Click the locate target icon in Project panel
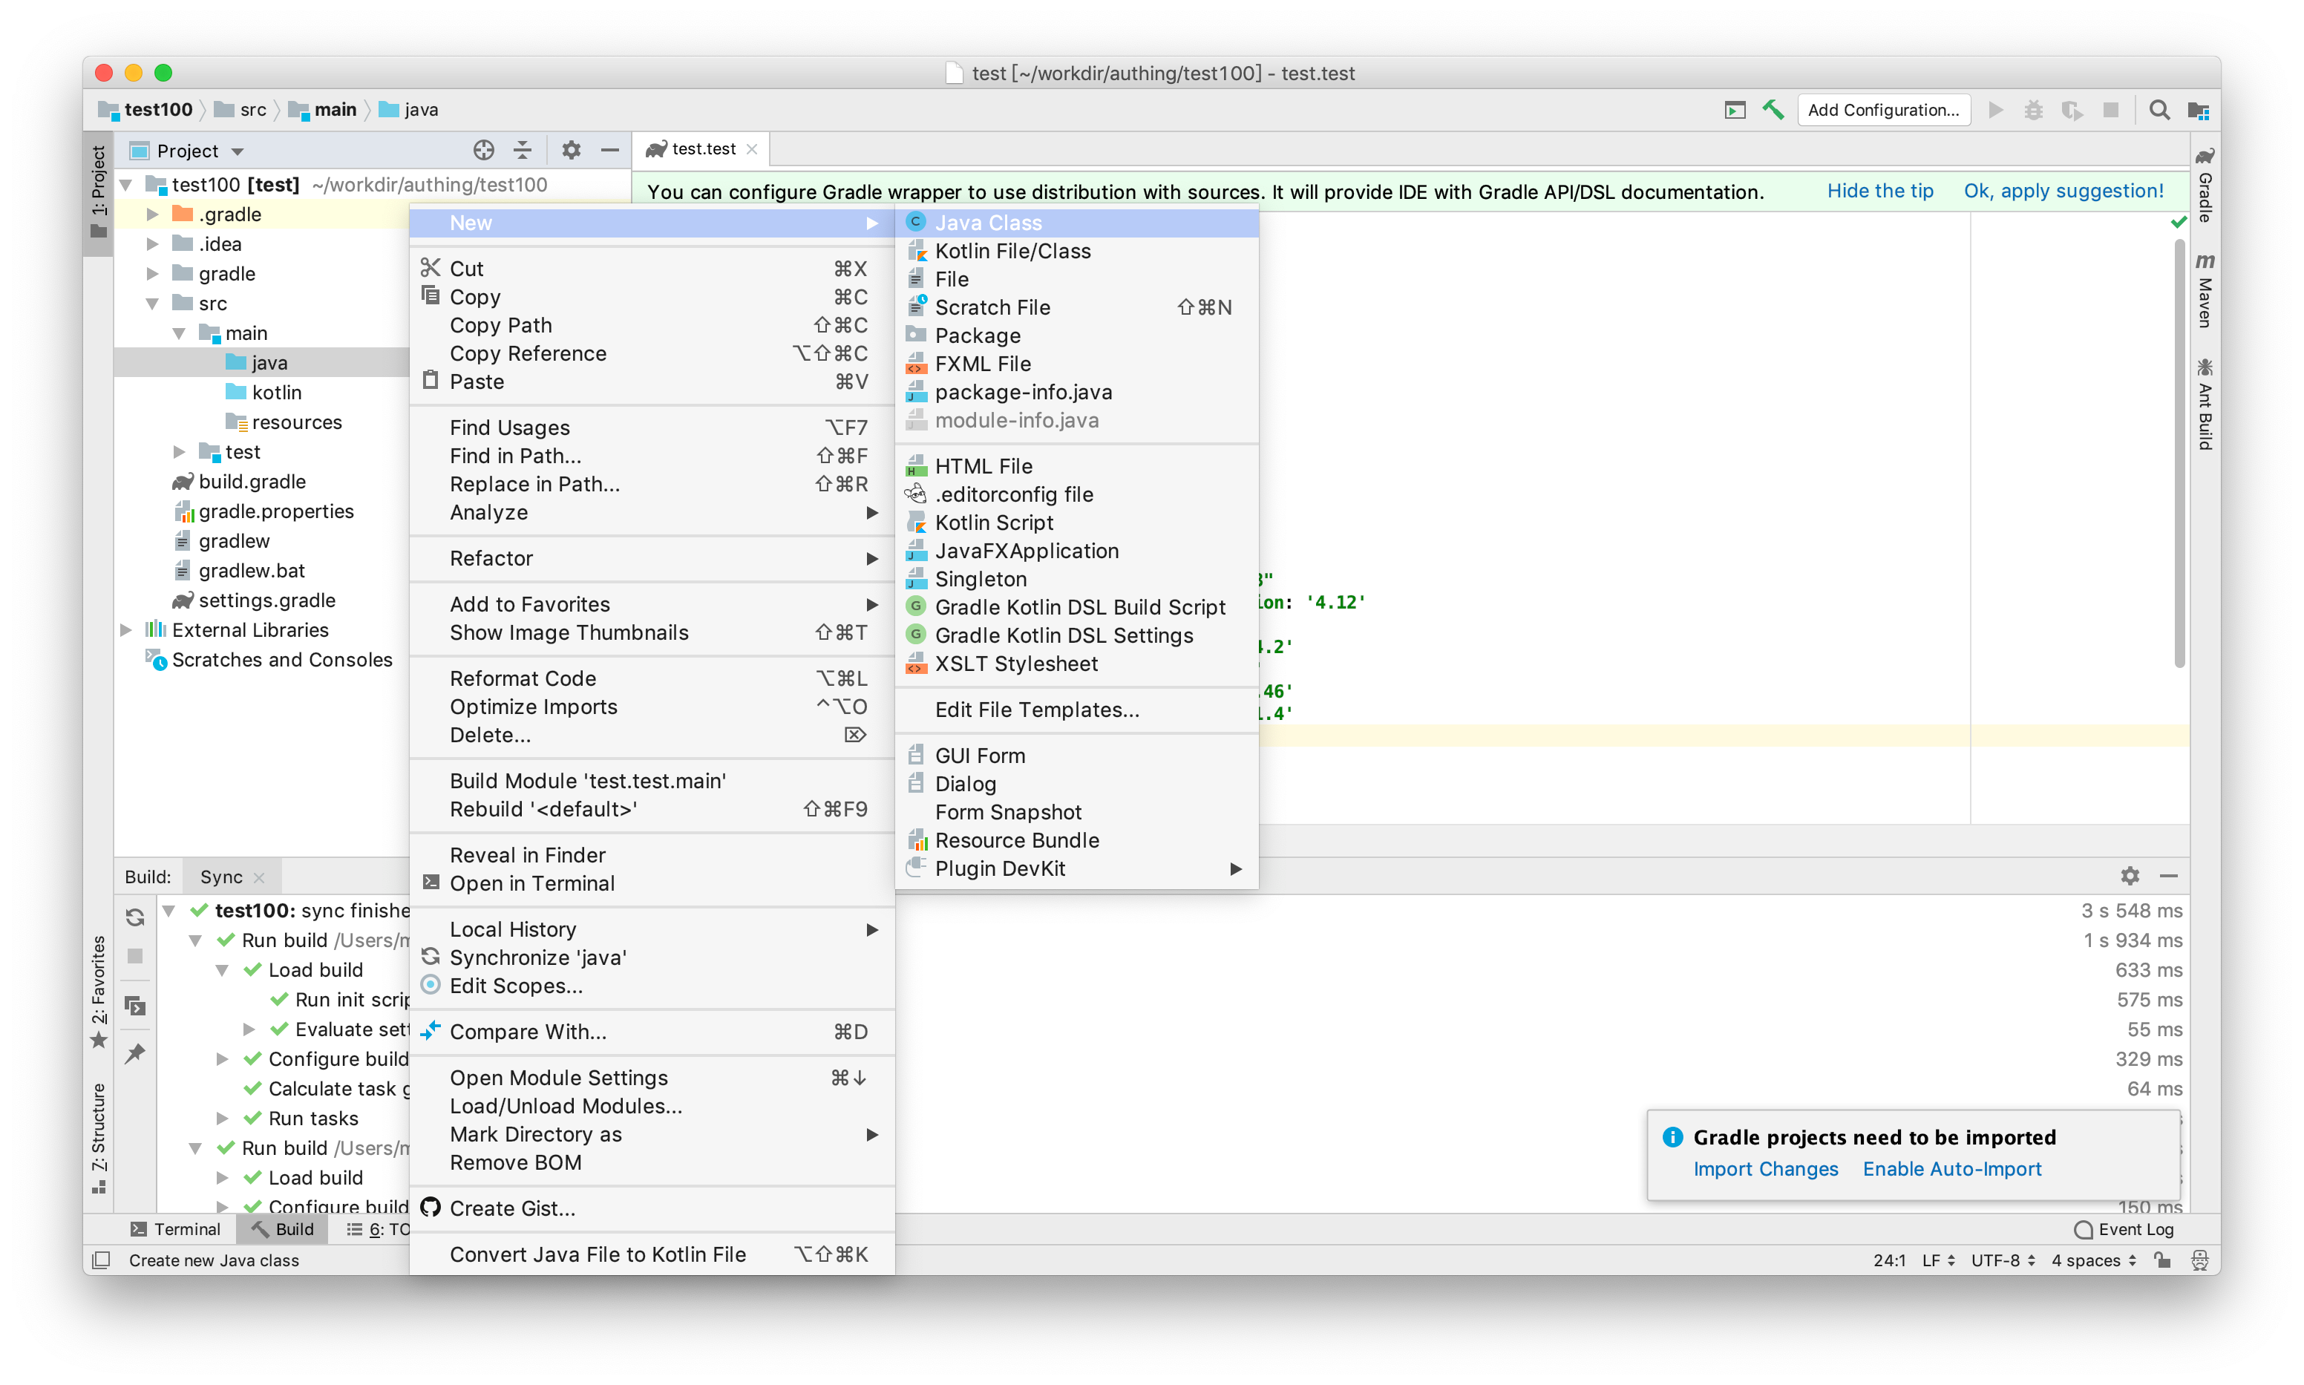The height and width of the screenshot is (1385, 2304). click(484, 150)
